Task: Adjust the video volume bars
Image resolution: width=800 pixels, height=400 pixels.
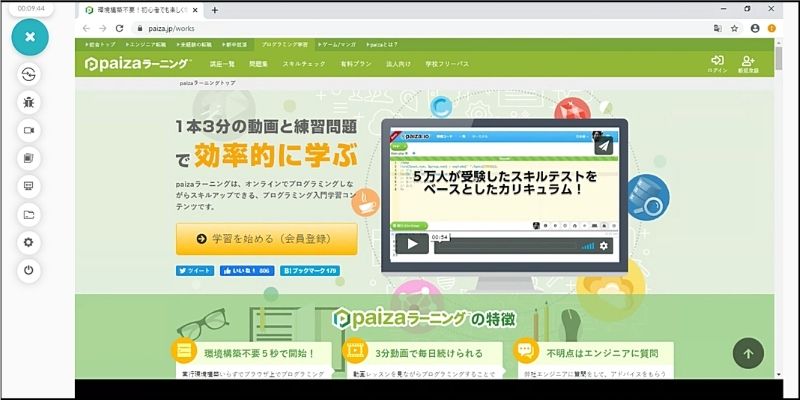Action: [588, 246]
